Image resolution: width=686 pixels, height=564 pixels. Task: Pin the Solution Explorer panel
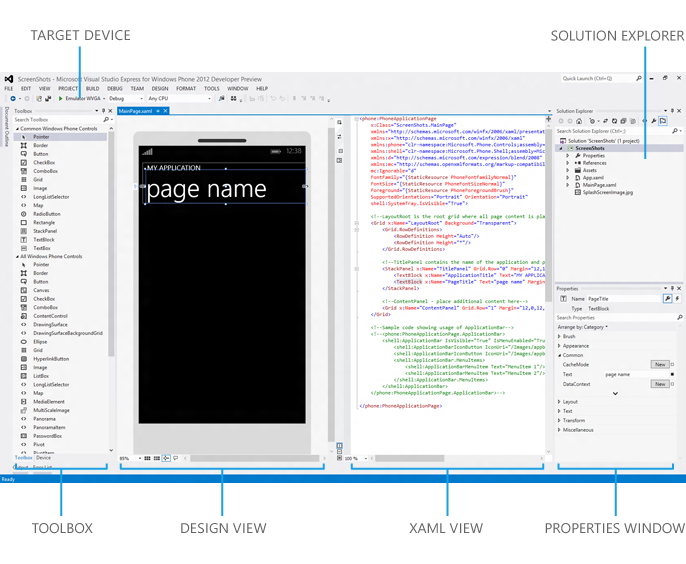[x=672, y=111]
